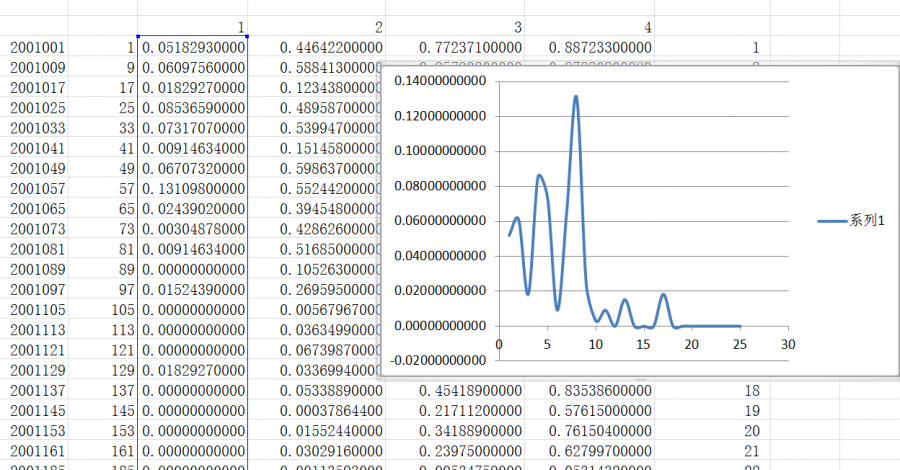
Task: Click header cell 2 above second data column
Action: click(317, 26)
